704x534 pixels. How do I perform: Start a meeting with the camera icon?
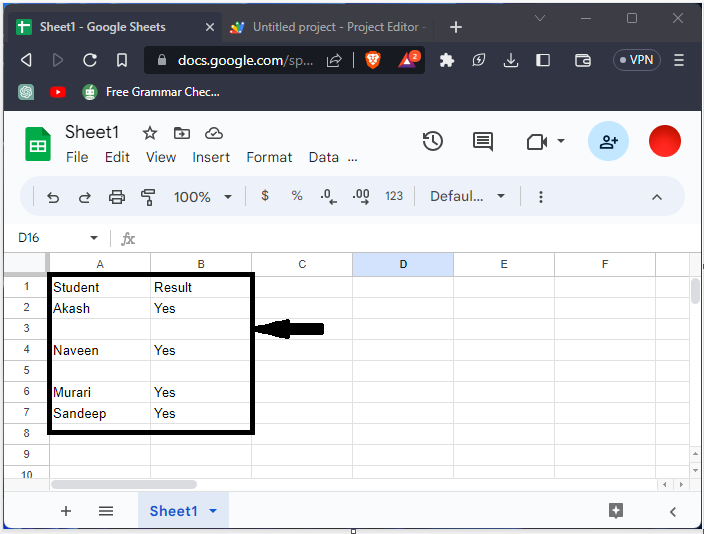(537, 142)
